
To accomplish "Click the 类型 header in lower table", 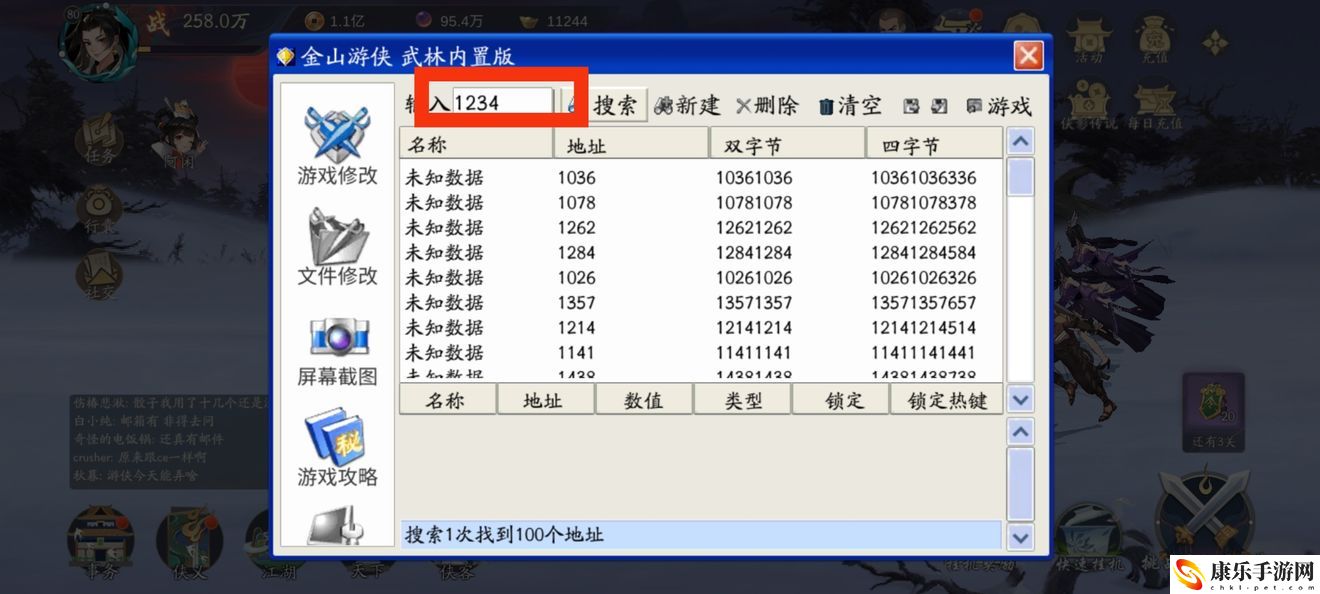I will pos(743,400).
